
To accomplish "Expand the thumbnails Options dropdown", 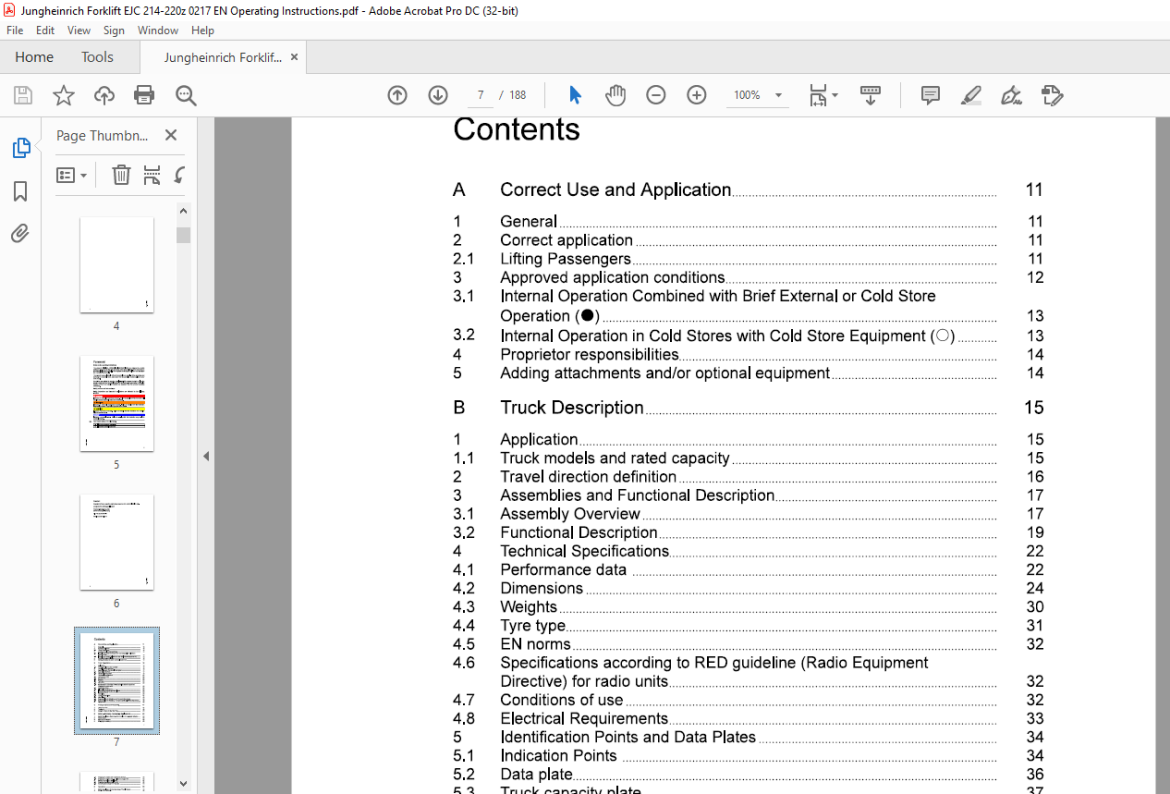I will click(72, 175).
